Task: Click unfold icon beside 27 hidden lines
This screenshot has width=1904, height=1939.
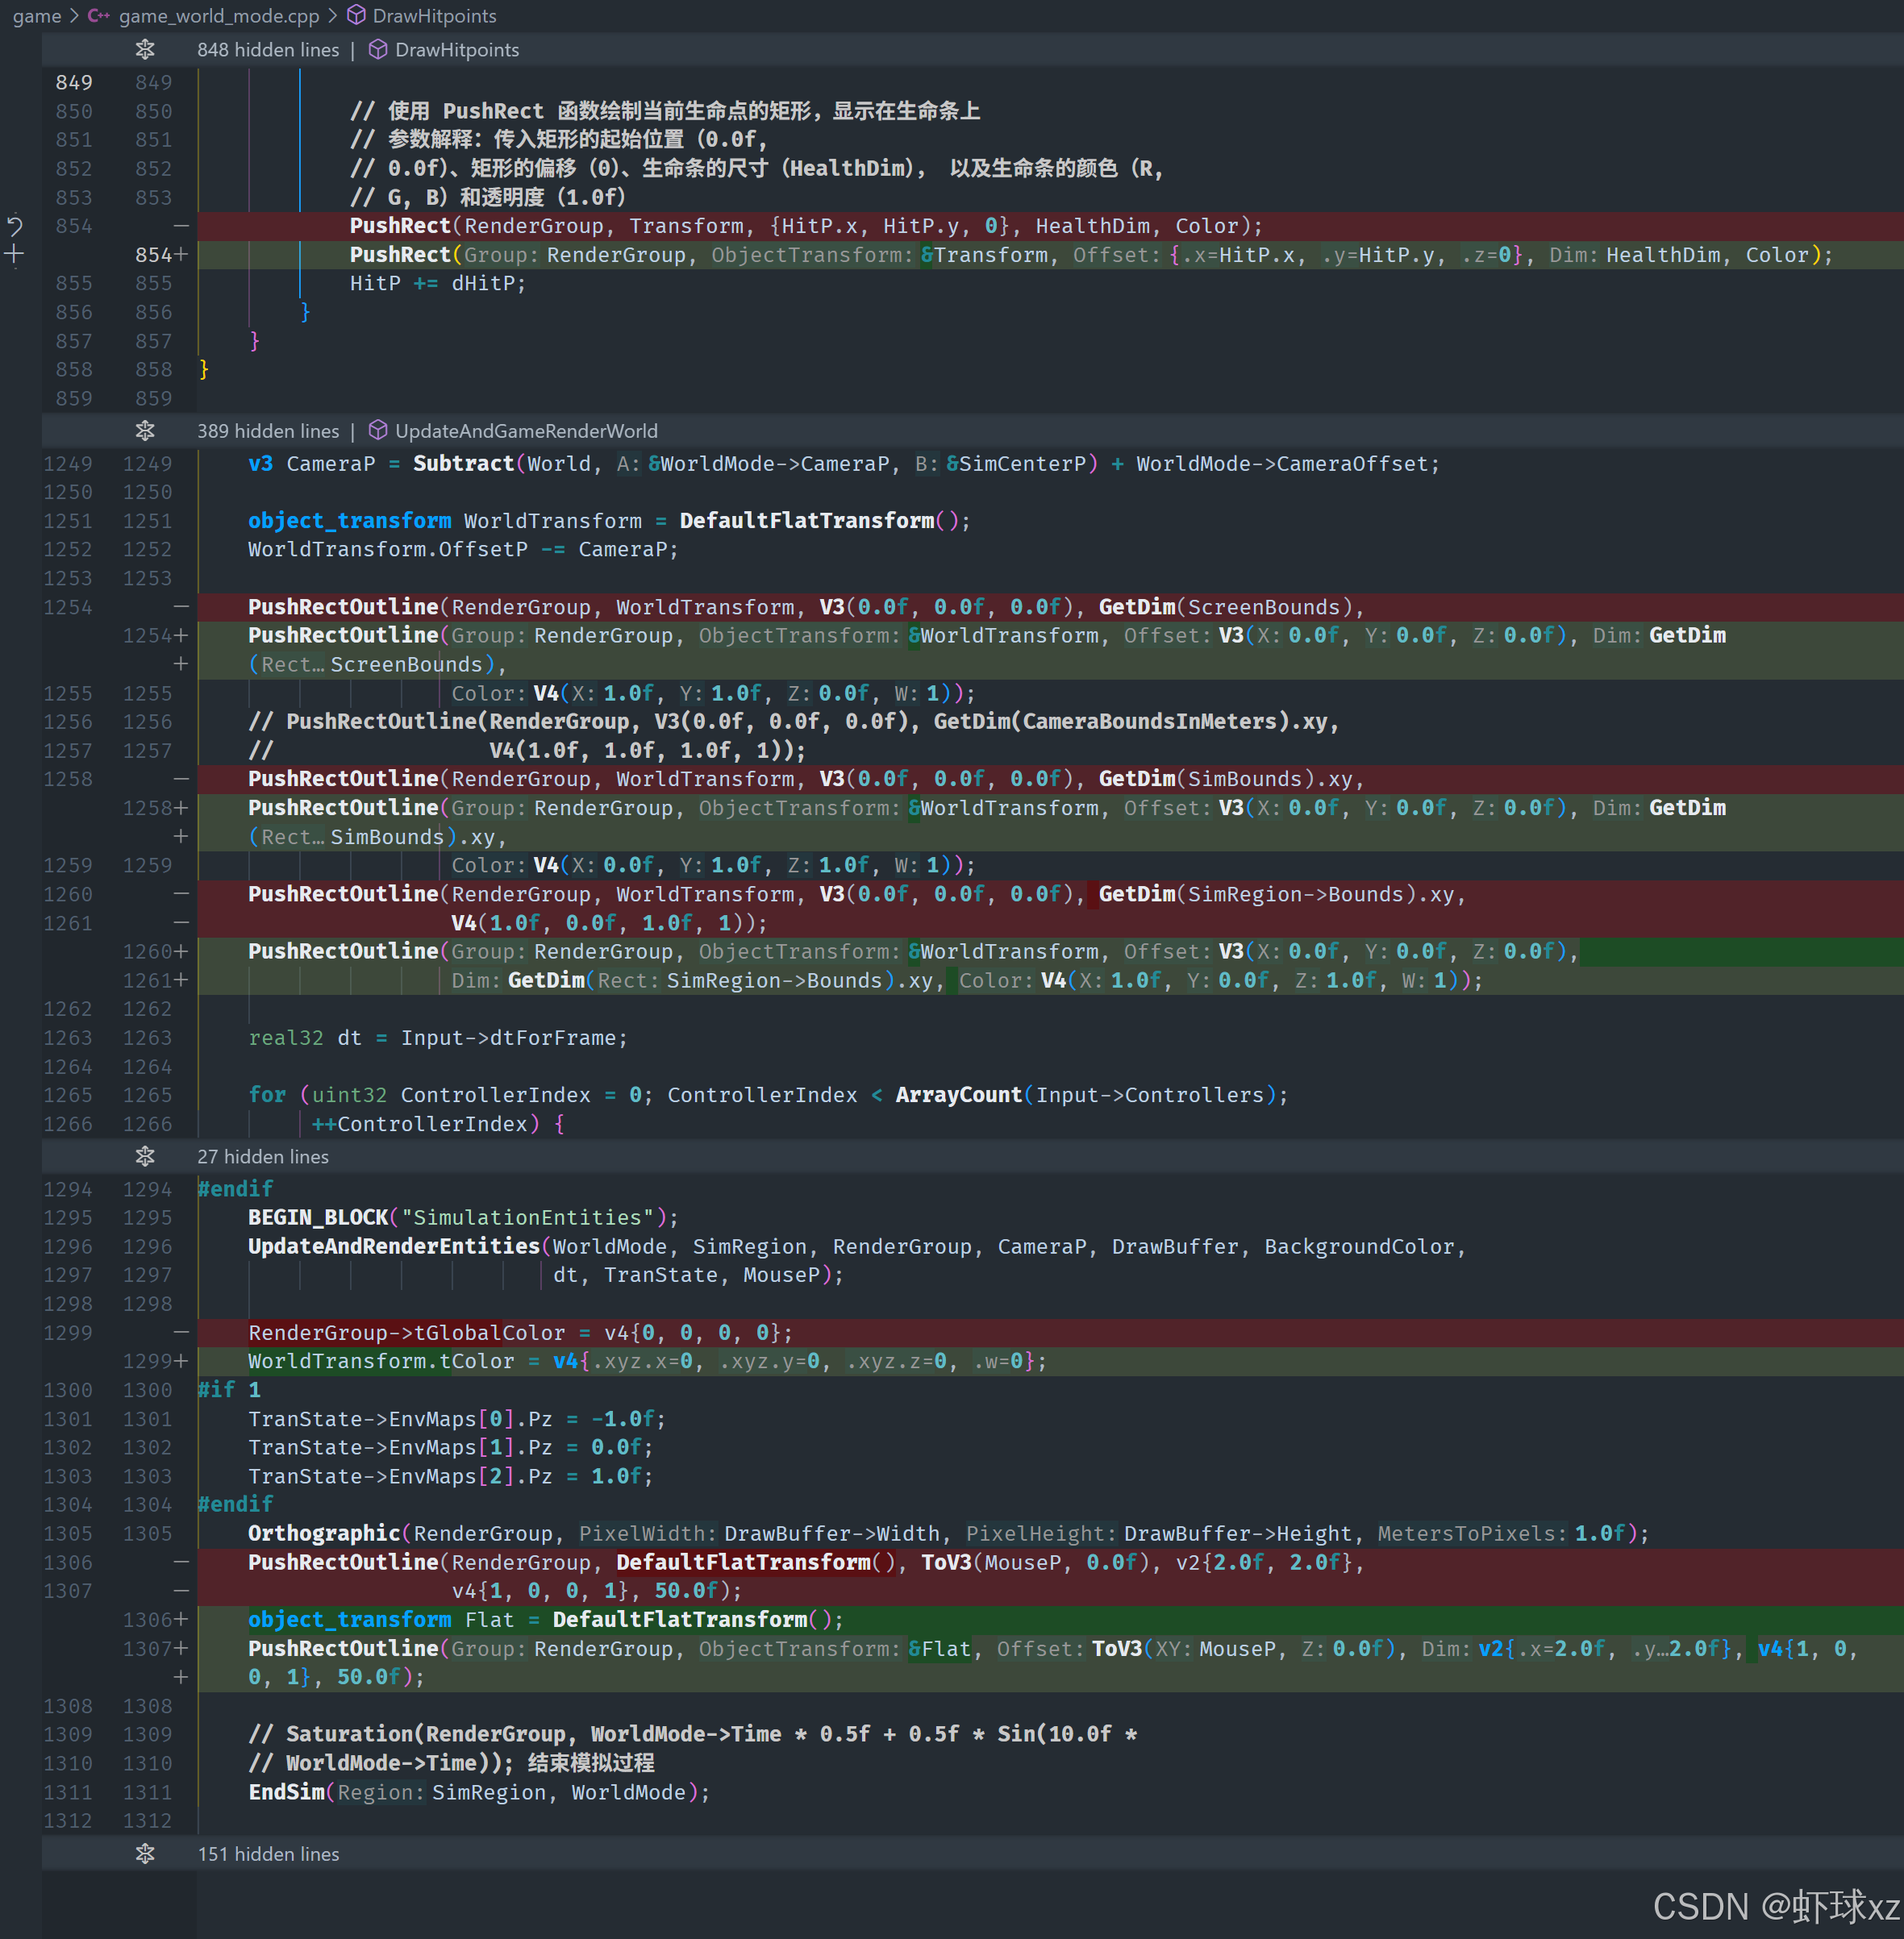Action: click(x=145, y=1156)
